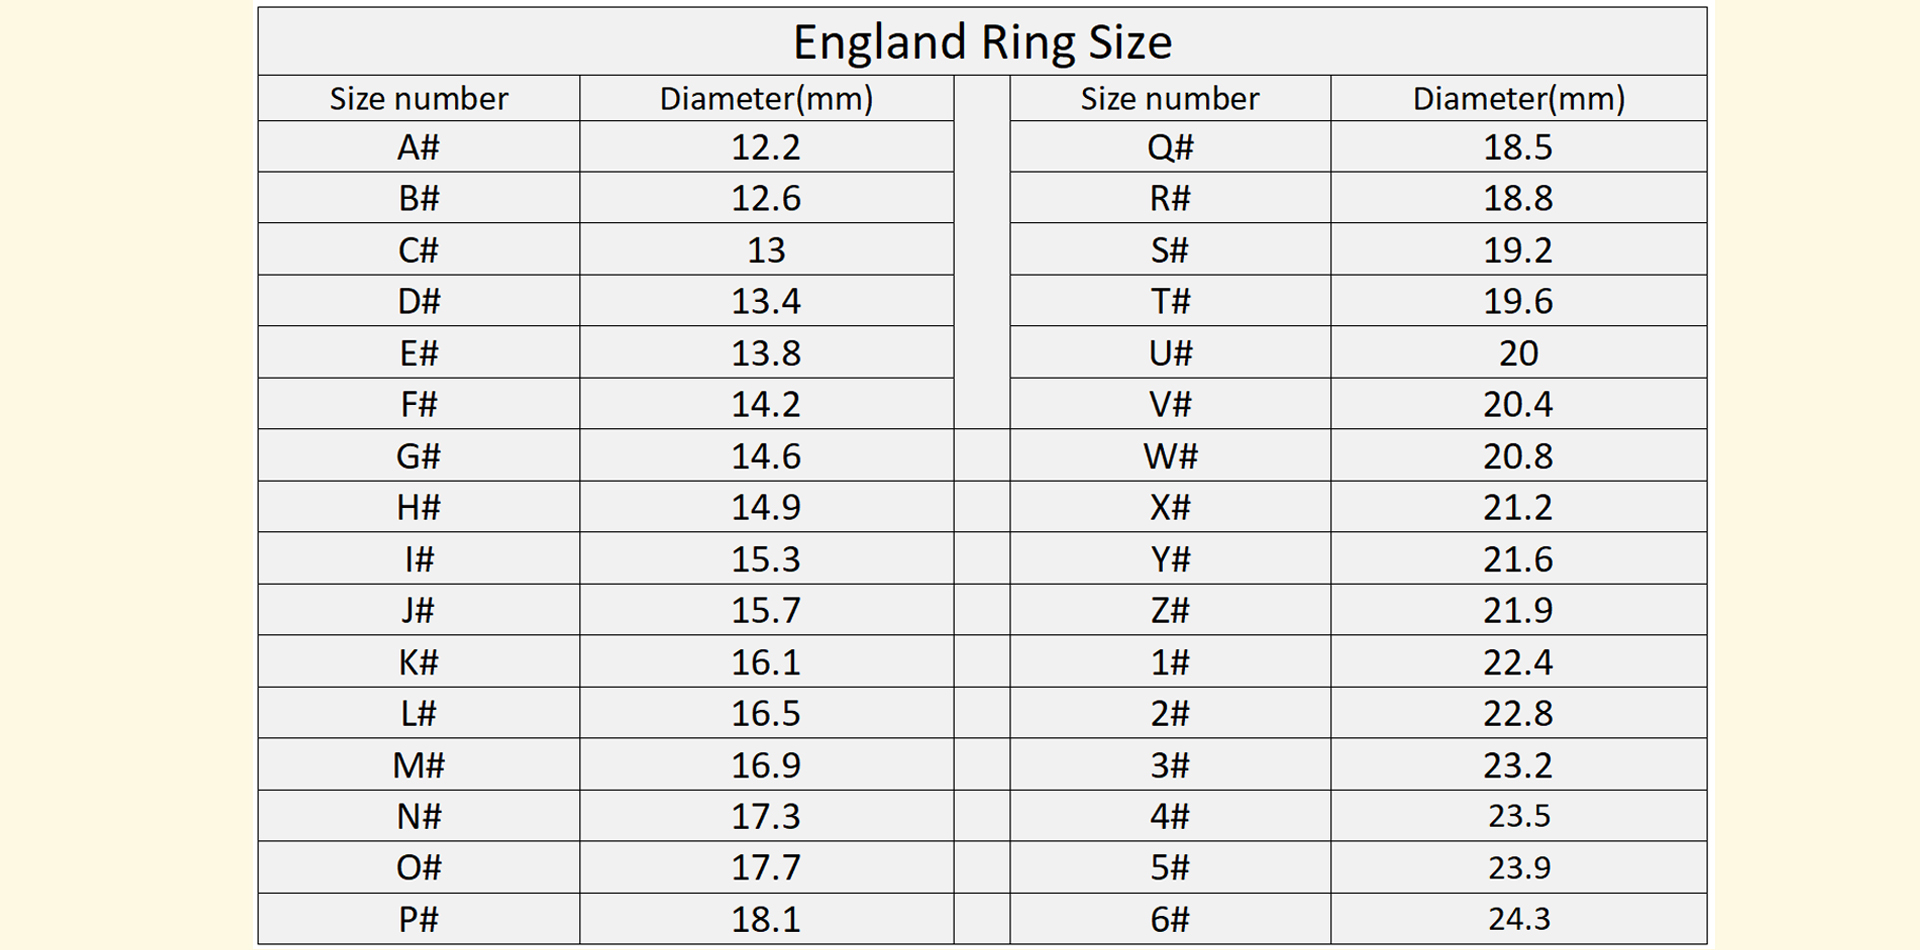Click the 20.8 diameter cell
Viewport: 1920px width, 950px height.
pyautogui.click(x=1518, y=456)
